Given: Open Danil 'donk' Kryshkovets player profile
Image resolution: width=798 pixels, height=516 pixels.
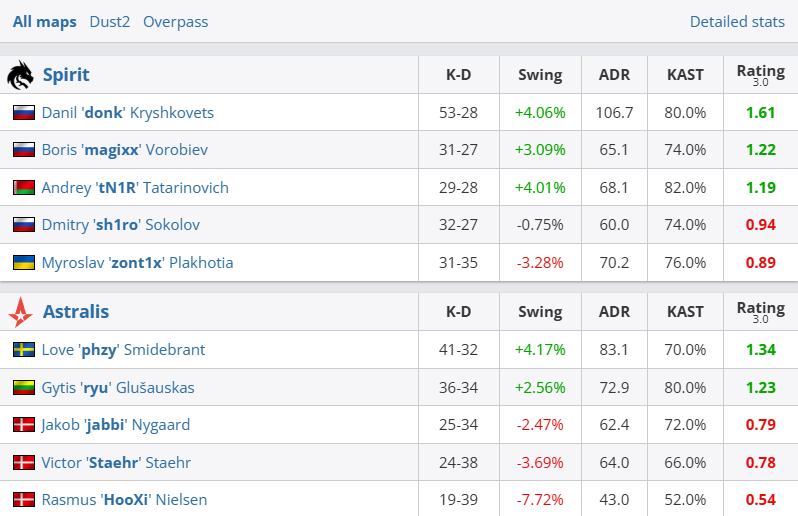Looking at the screenshot, I should [x=128, y=113].
